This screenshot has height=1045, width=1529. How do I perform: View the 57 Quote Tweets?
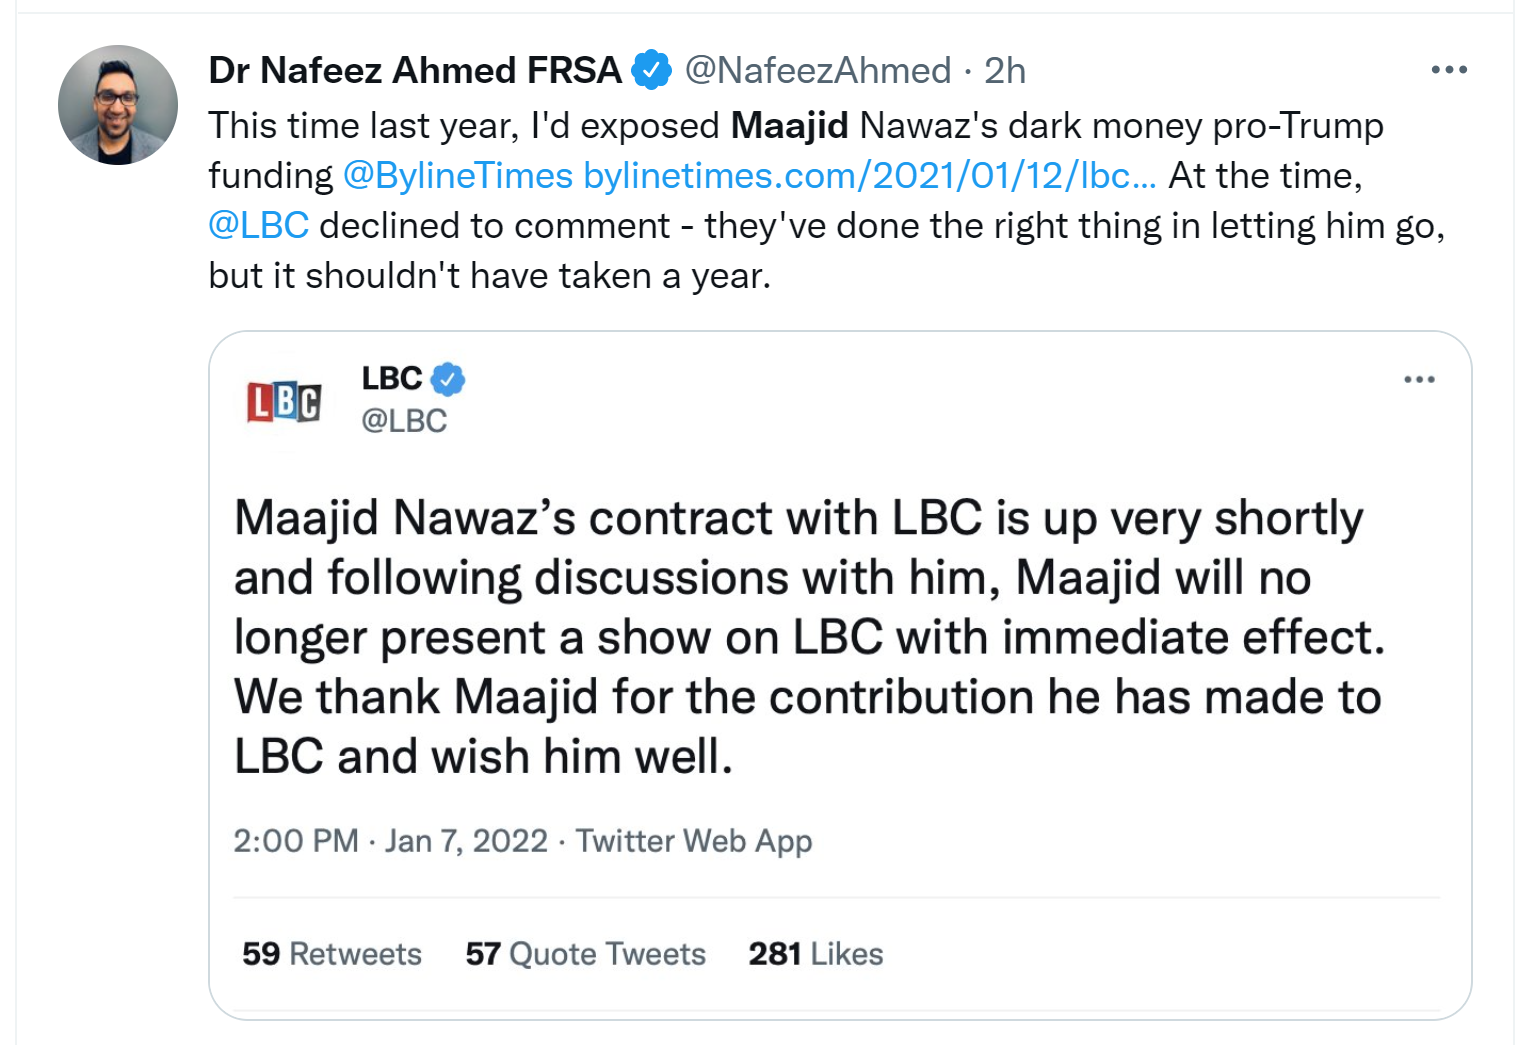pyautogui.click(x=586, y=954)
